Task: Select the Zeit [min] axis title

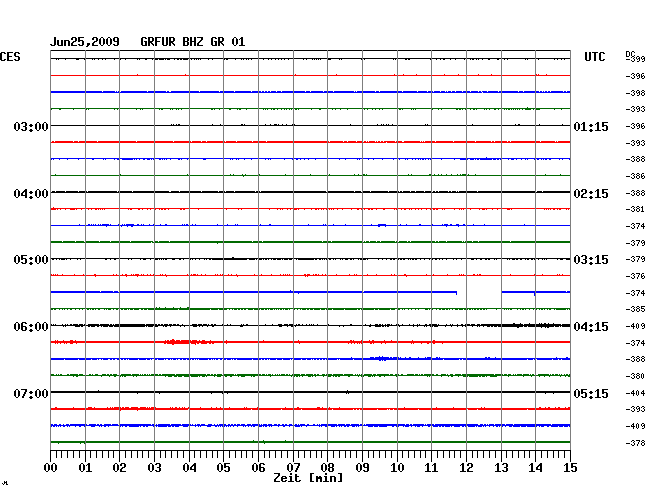Action: [308, 478]
